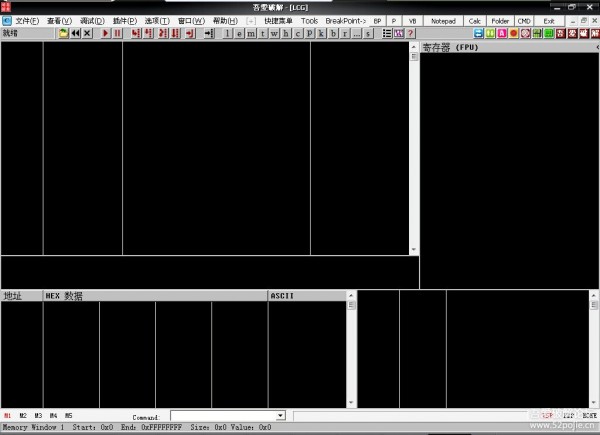Open the 插件(P) plugins menu

tap(124, 20)
